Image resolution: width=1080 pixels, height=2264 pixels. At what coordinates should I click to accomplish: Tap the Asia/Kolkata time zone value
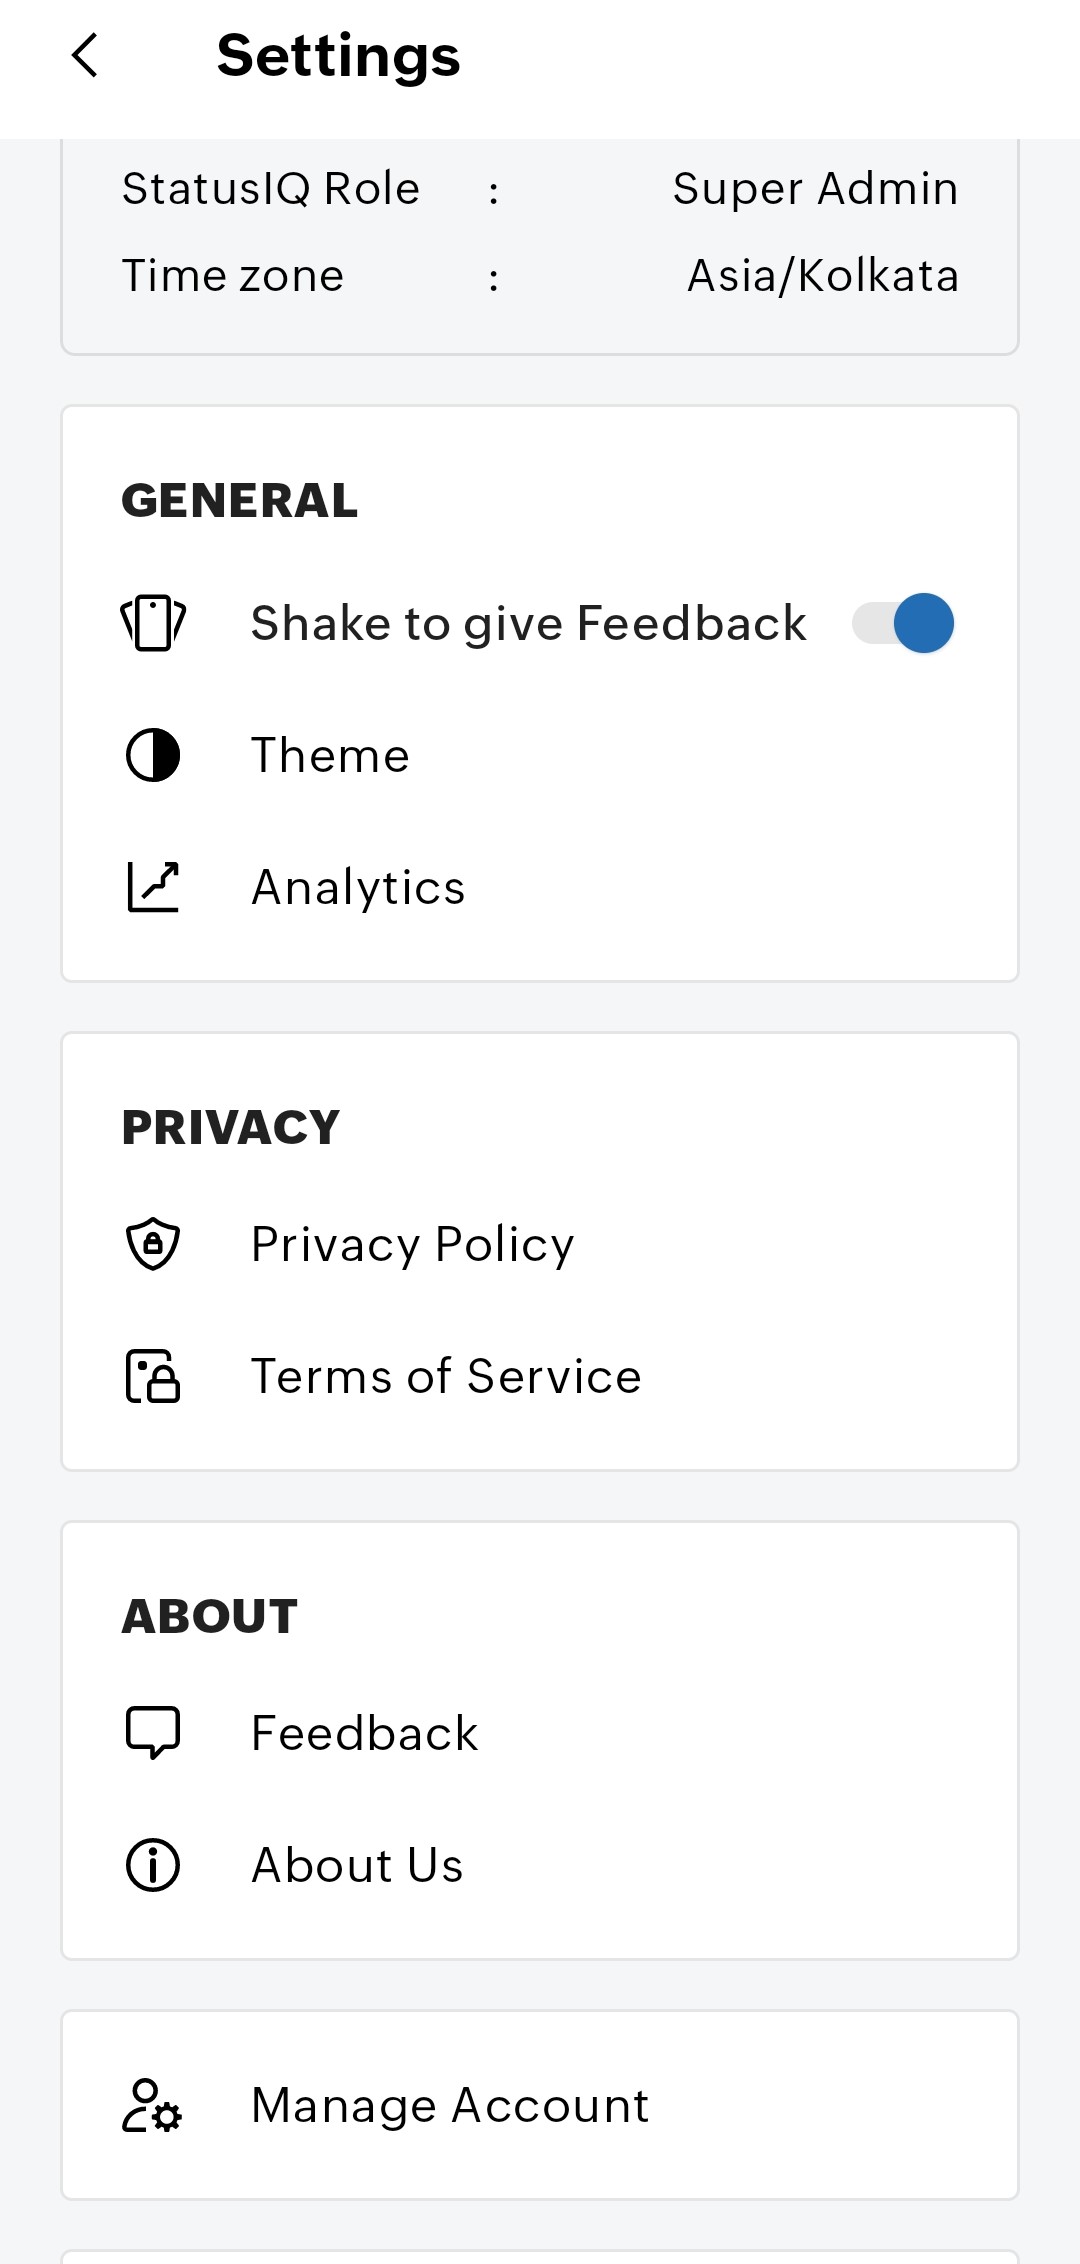click(822, 276)
